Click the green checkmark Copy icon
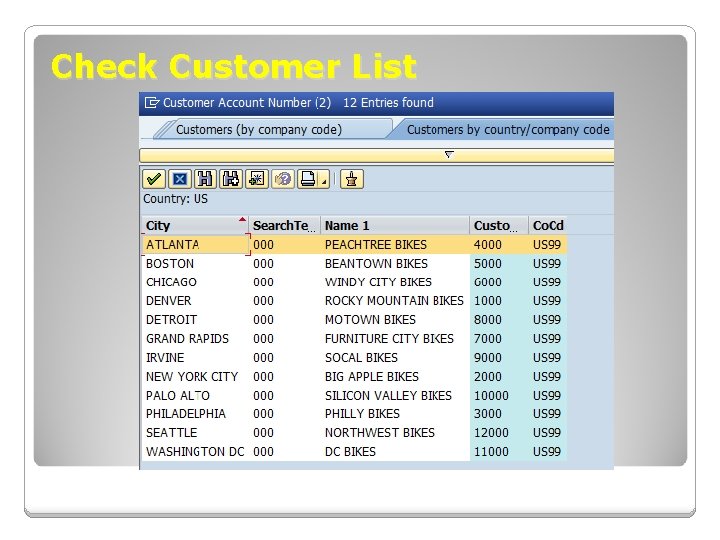The height and width of the screenshot is (540, 720). tap(154, 179)
